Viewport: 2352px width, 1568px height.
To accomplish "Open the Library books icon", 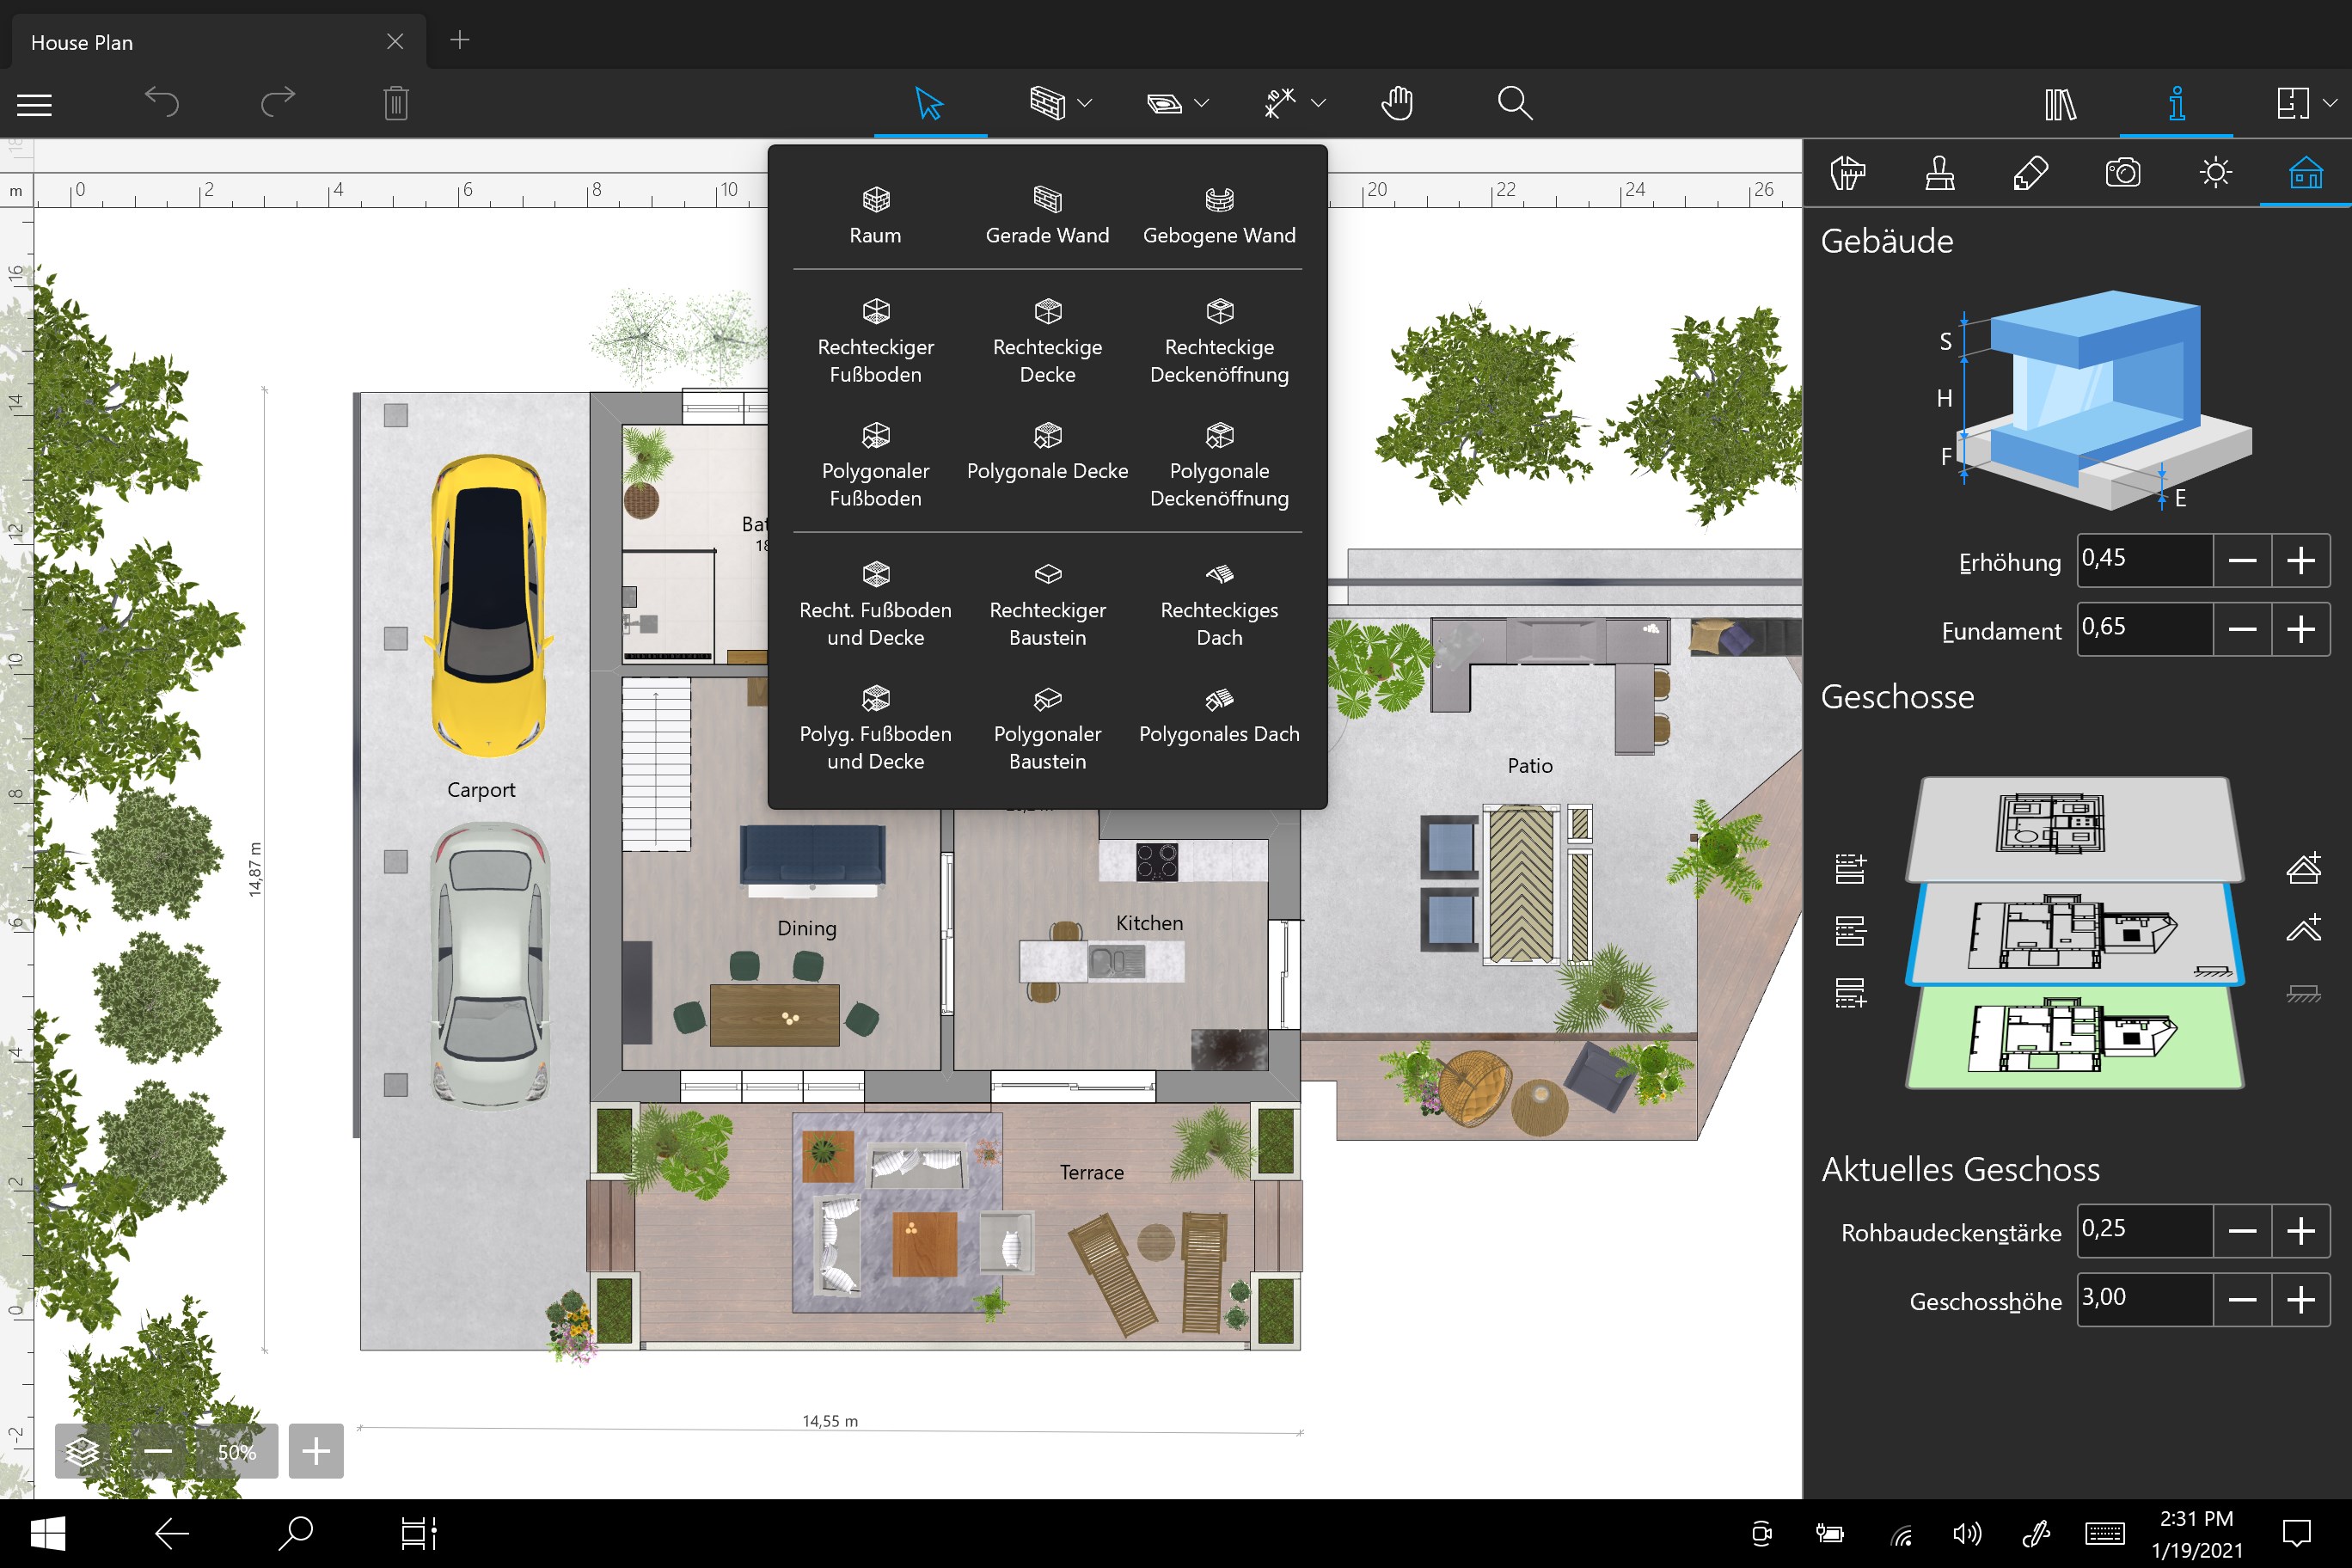I will 2060,103.
